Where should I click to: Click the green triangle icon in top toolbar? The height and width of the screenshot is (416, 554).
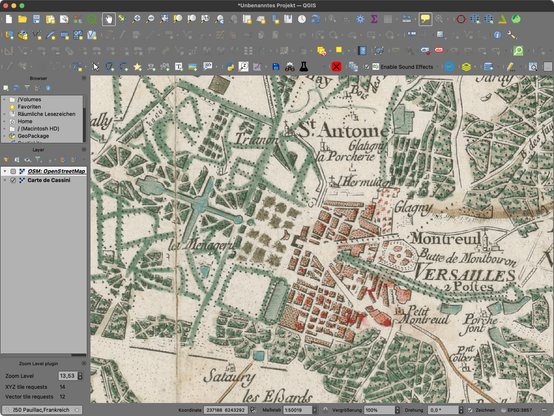(x=502, y=19)
